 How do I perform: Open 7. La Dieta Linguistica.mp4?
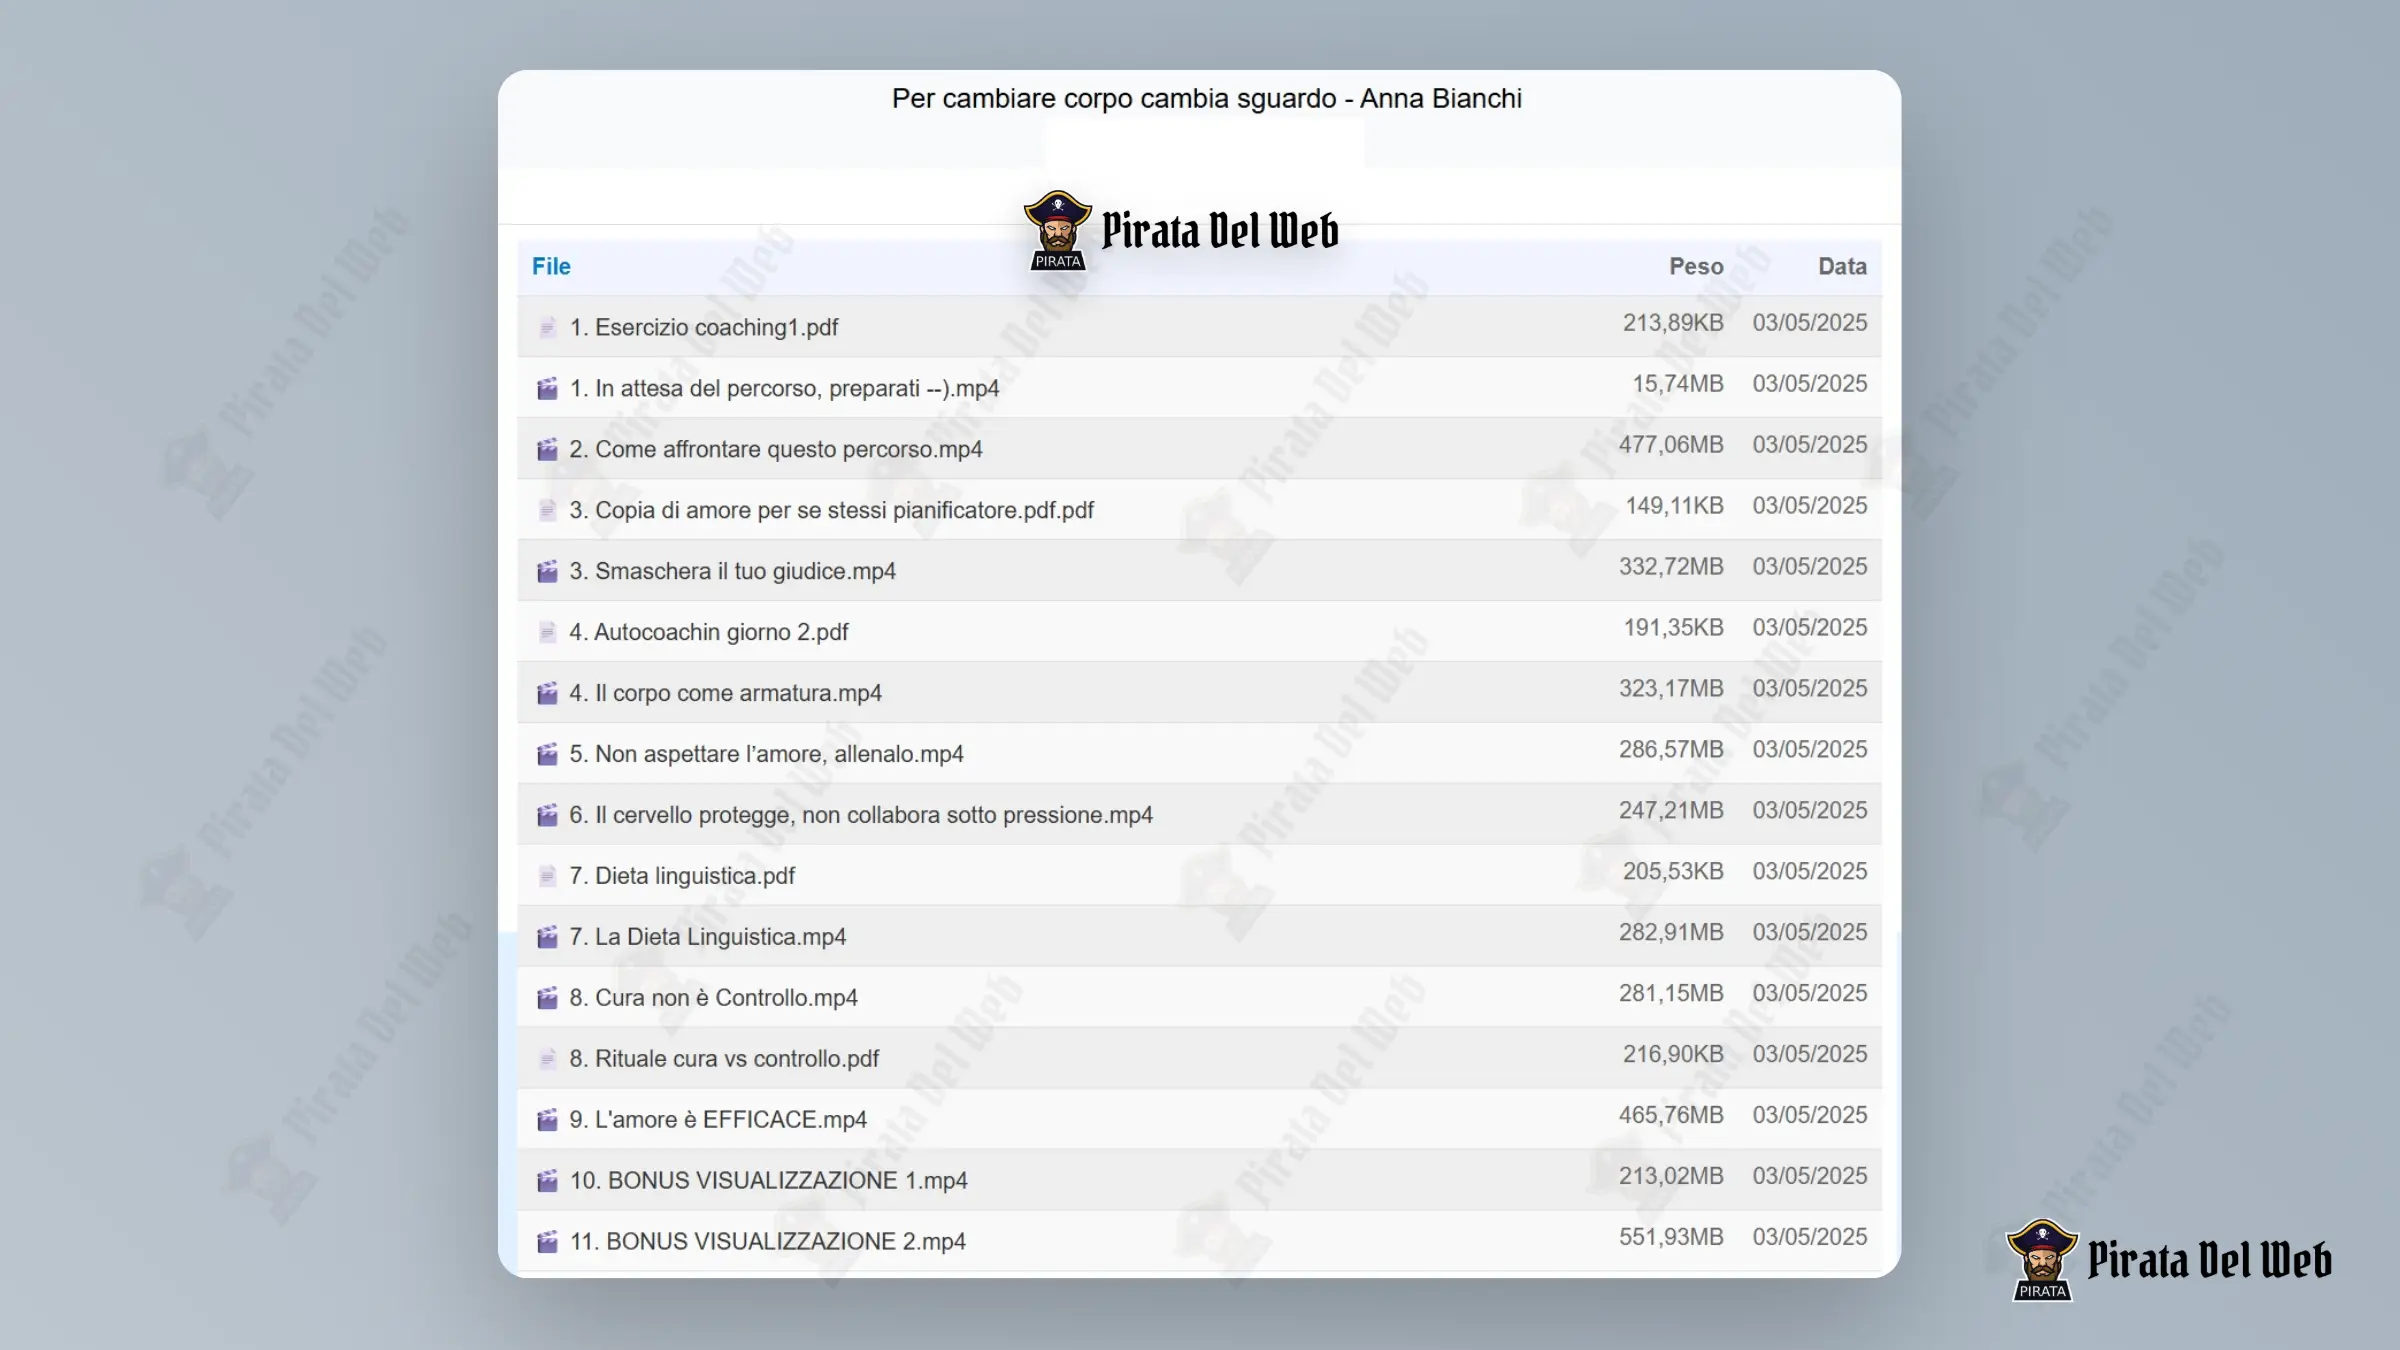click(x=708, y=937)
